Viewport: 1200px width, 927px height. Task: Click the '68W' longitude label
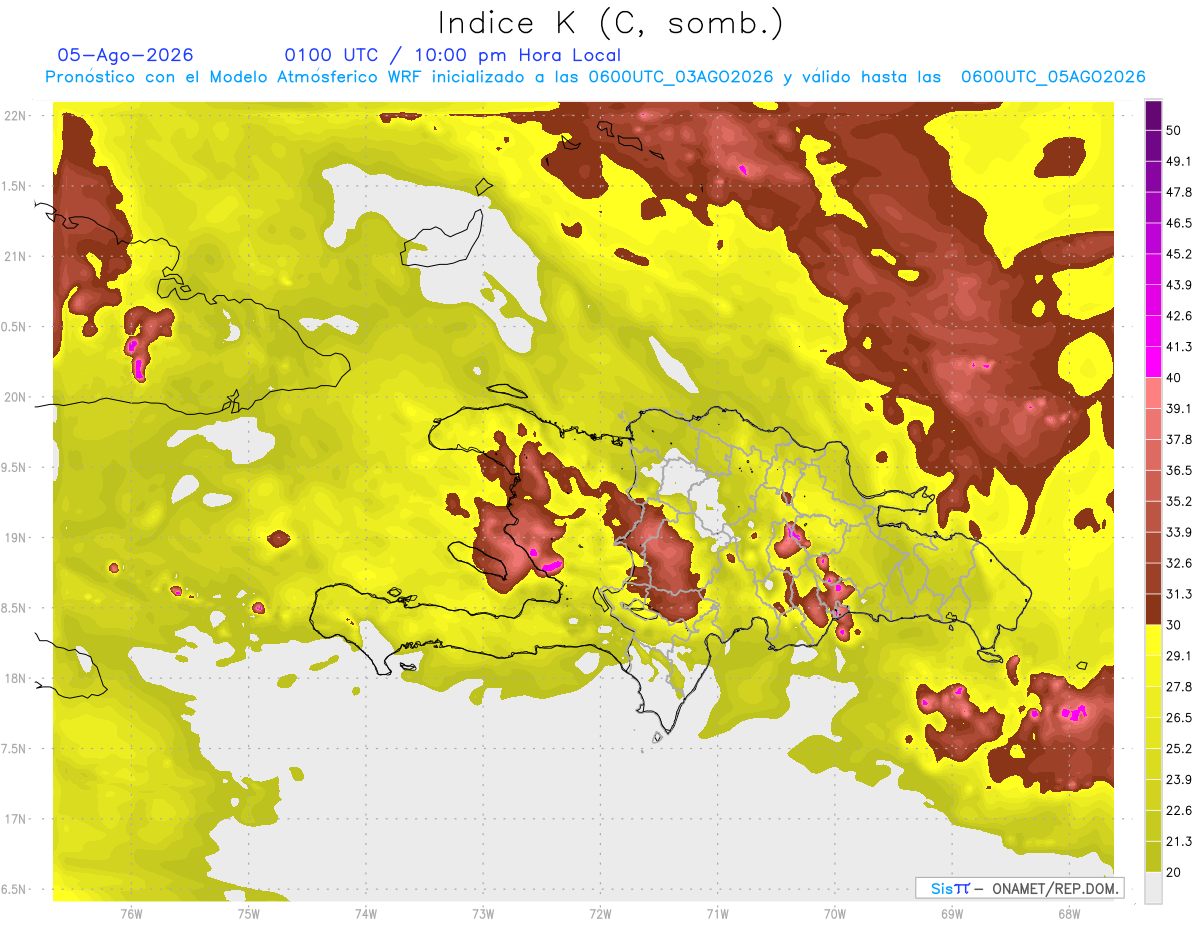(1069, 913)
